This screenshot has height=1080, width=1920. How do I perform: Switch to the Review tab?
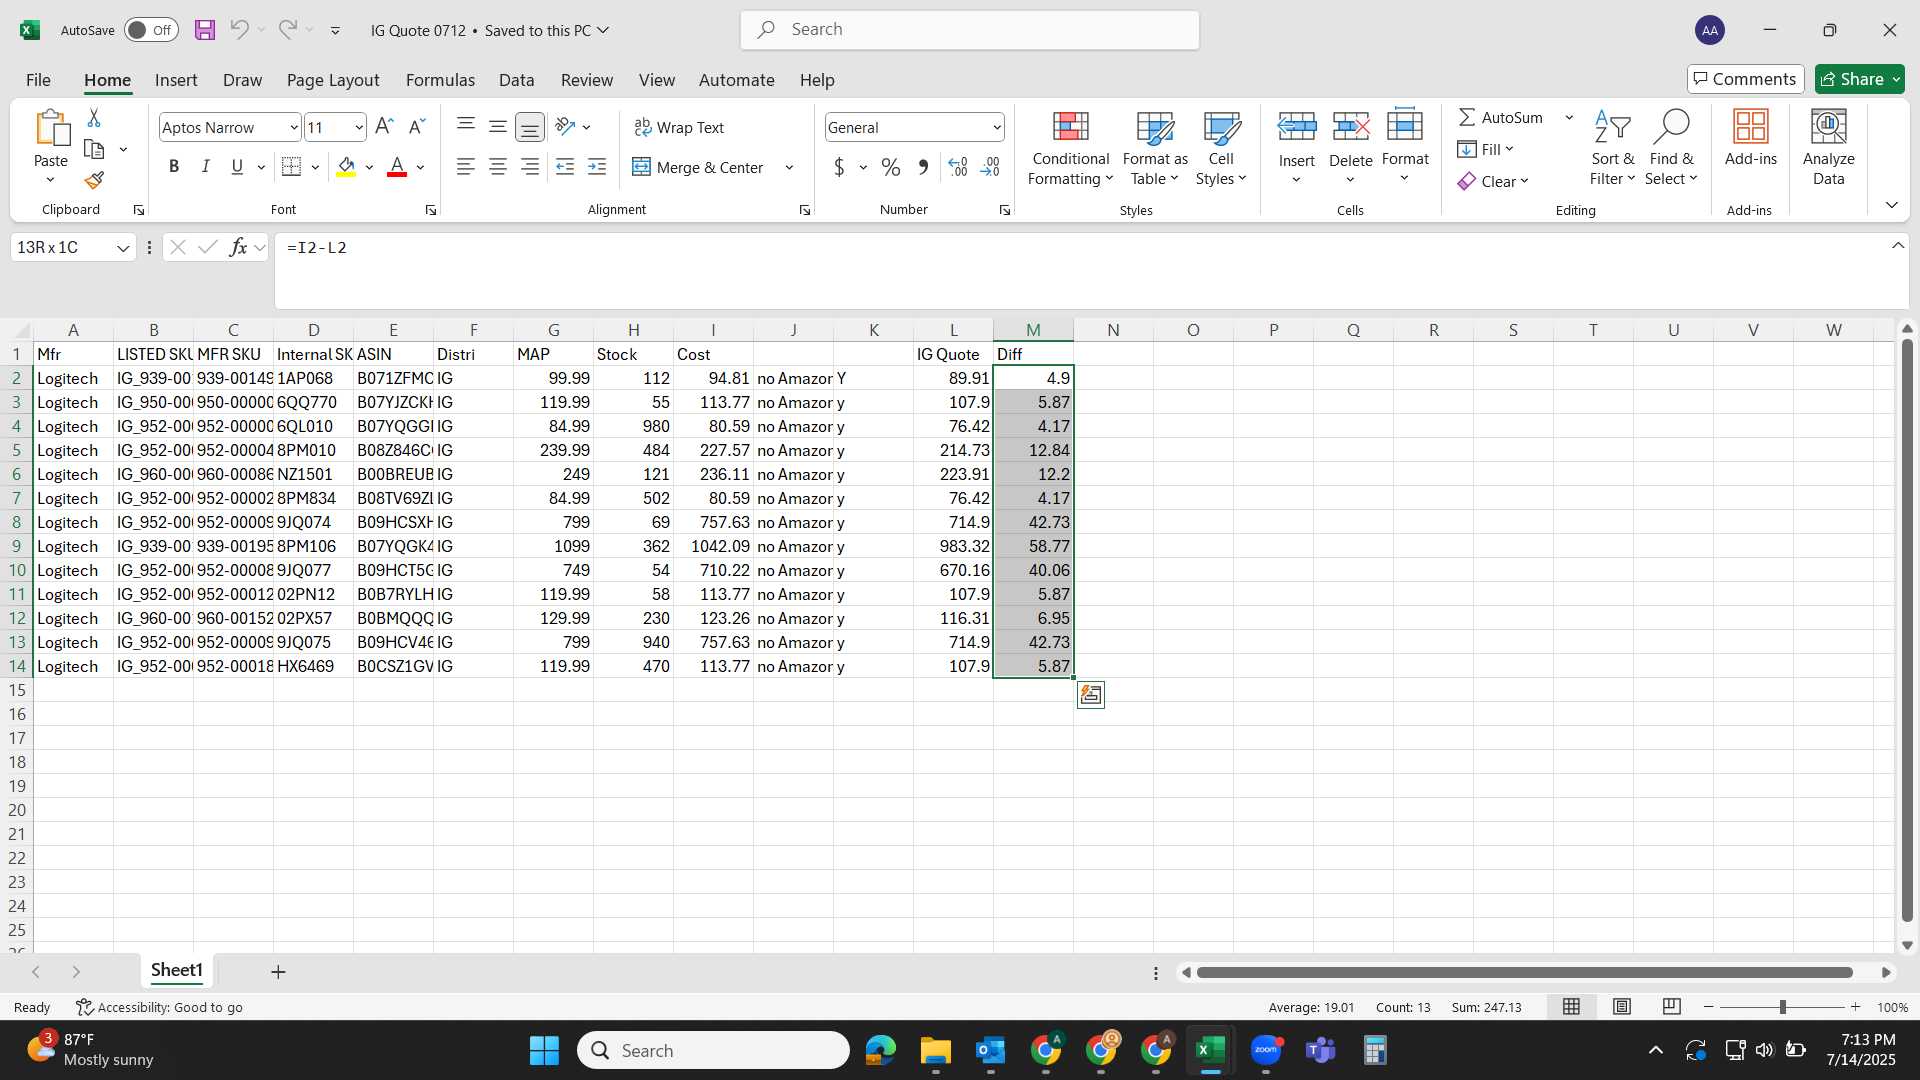[x=587, y=80]
